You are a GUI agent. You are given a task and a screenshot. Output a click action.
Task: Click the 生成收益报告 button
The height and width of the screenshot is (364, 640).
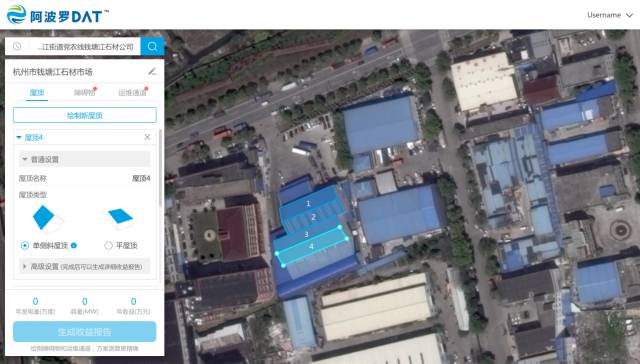tap(84, 331)
